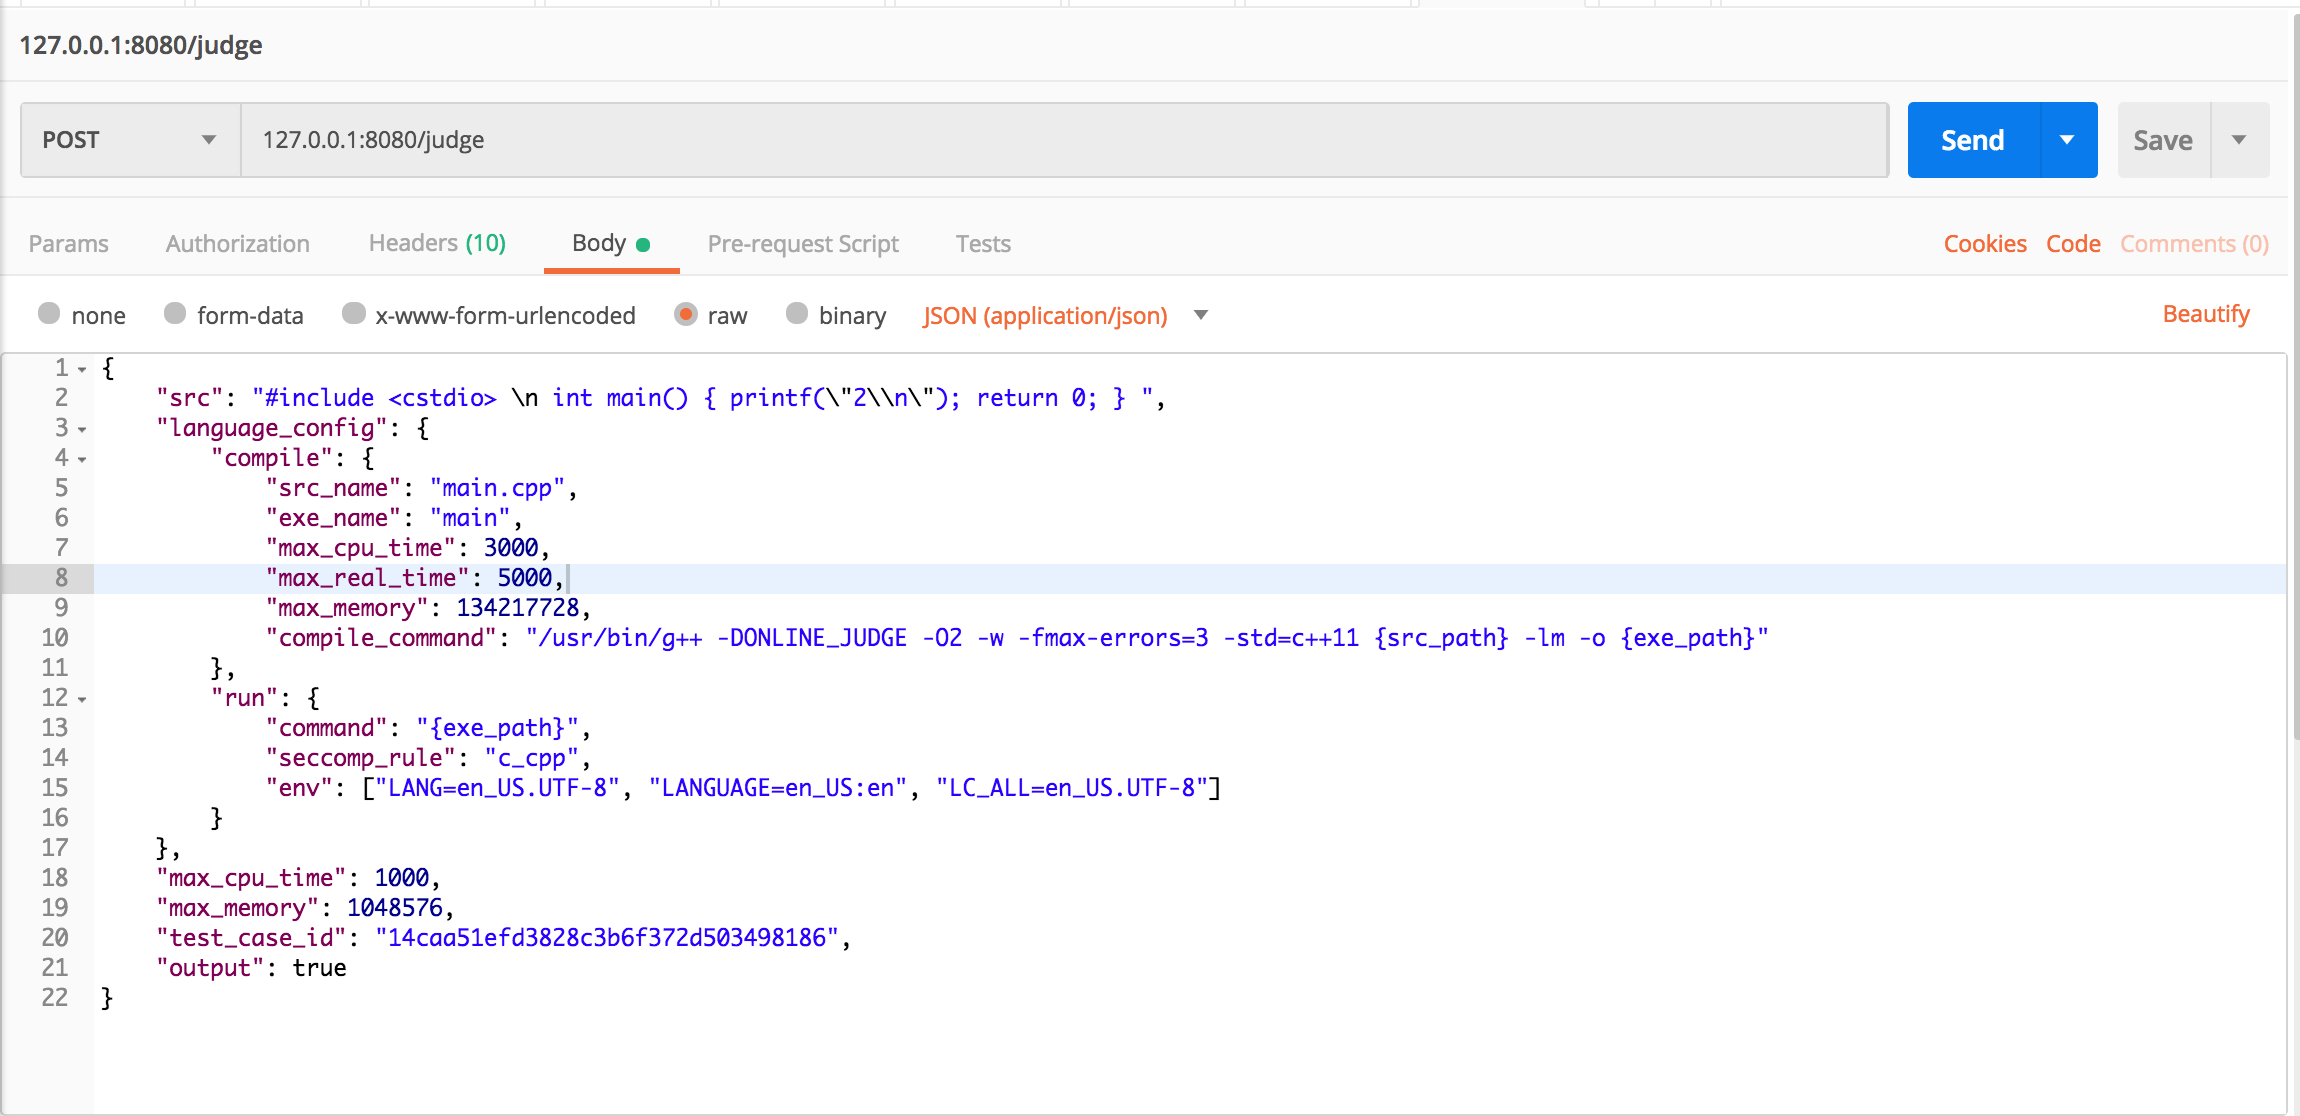The image size is (2300, 1116).
Task: Collapse the language_config fold arrow on line 3
Action: coord(82,429)
